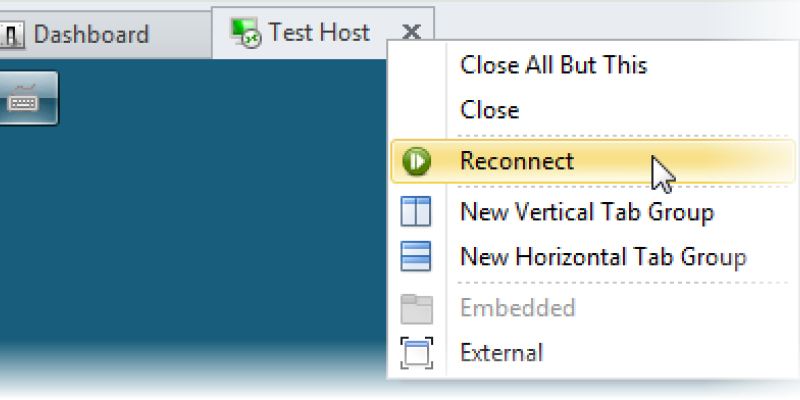
Task: Click the Test Host tab's connection icon
Action: (245, 33)
